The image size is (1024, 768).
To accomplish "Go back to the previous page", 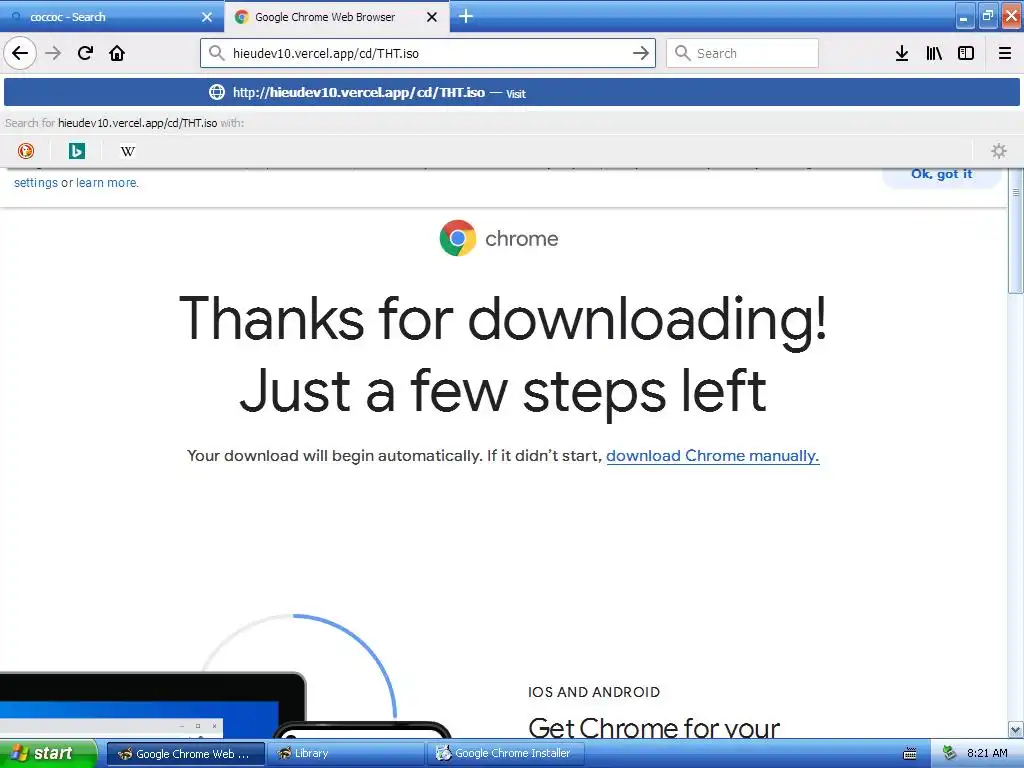I will [x=20, y=53].
